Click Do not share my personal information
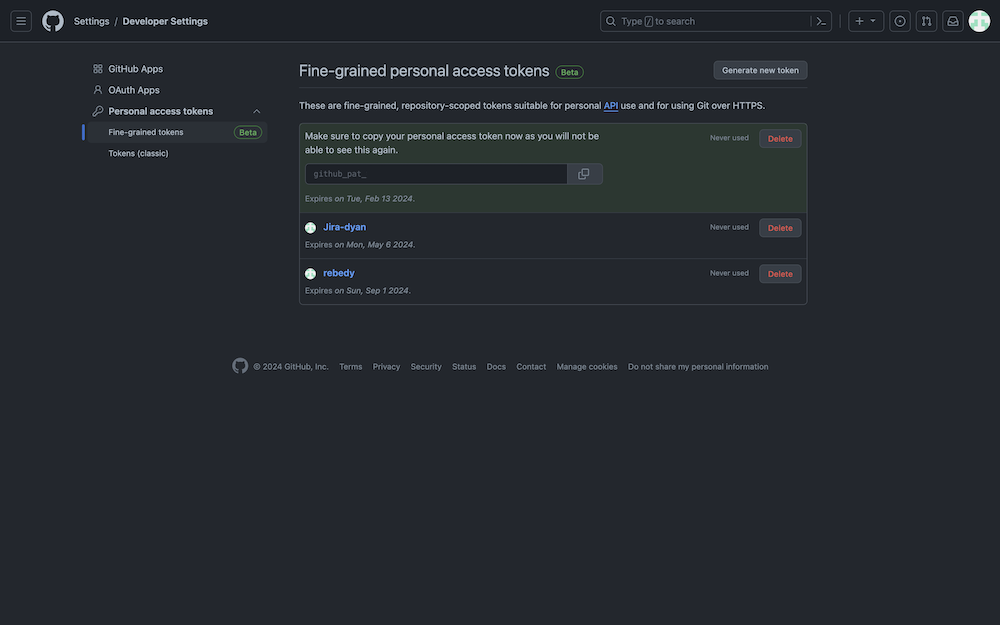The width and height of the screenshot is (1000, 625). click(x=698, y=367)
